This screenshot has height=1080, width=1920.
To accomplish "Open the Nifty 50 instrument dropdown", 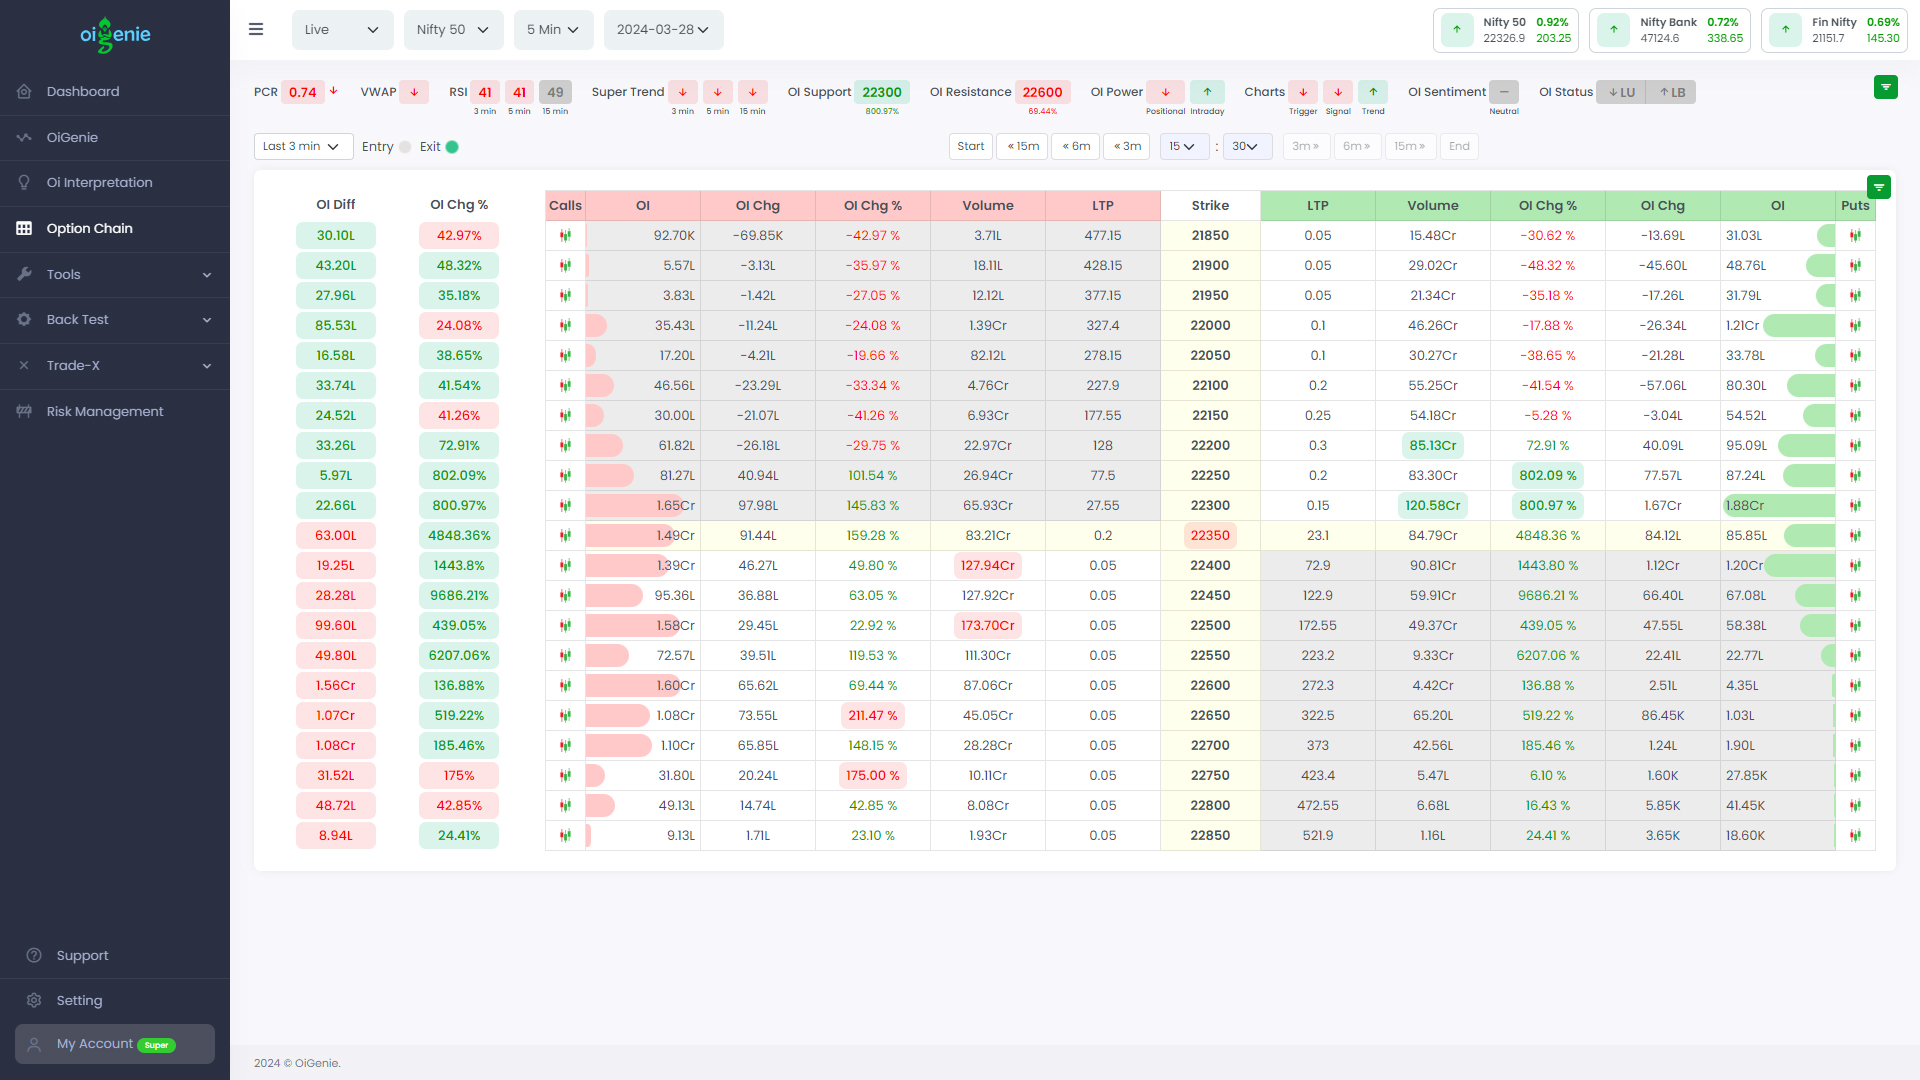I will coord(453,29).
